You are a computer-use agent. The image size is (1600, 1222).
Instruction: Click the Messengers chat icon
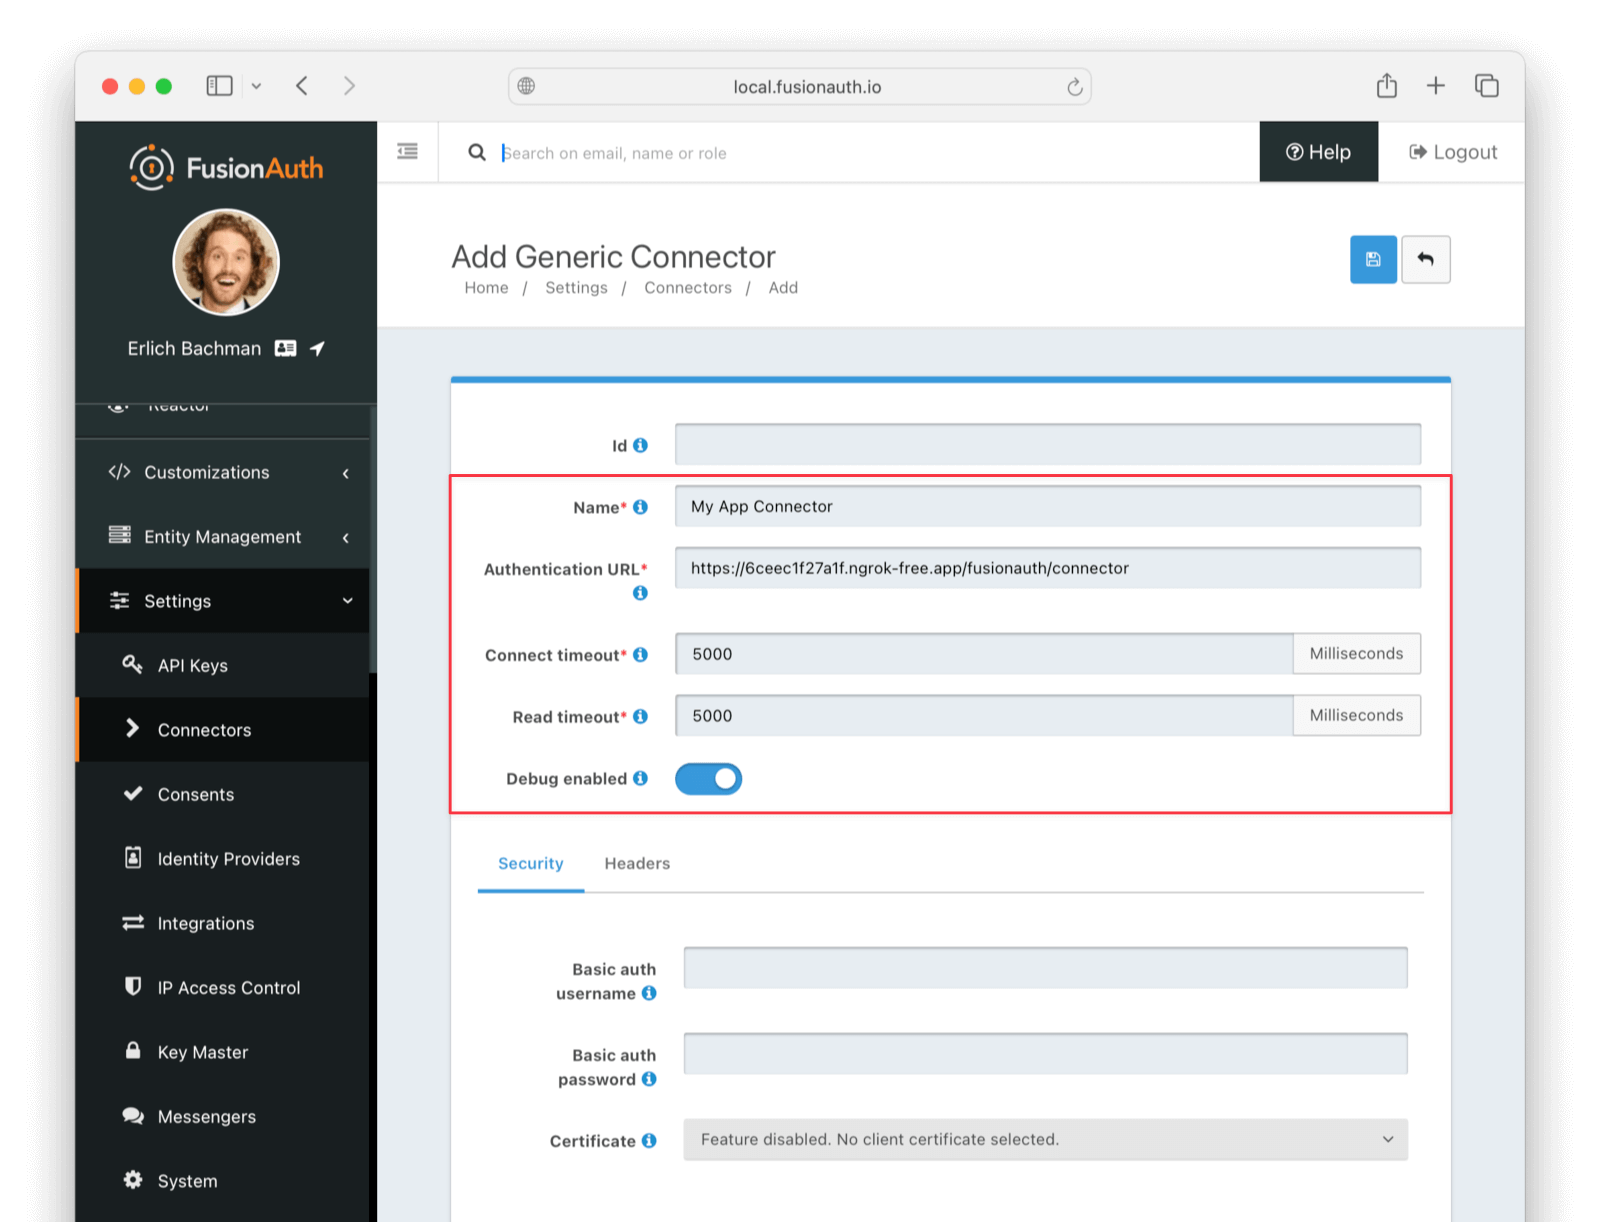click(133, 1116)
